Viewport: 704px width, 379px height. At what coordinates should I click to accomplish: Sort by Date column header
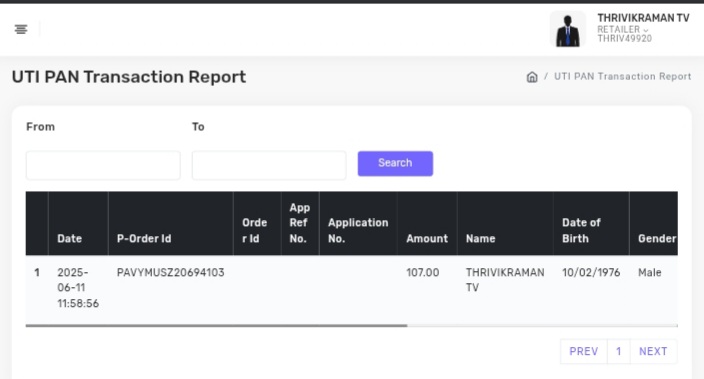click(70, 238)
